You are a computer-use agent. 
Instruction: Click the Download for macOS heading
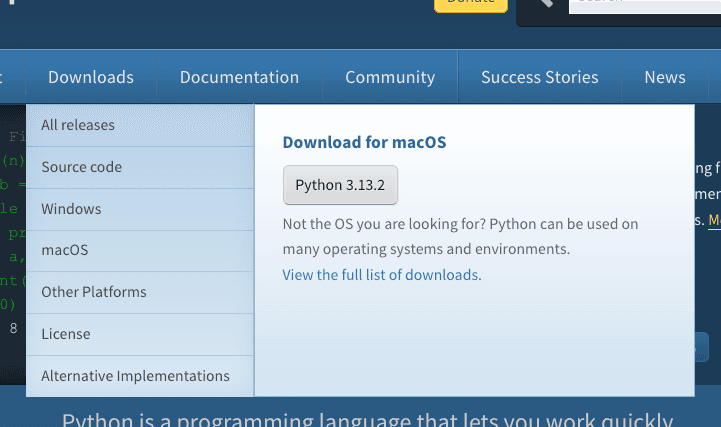pyautogui.click(x=364, y=142)
